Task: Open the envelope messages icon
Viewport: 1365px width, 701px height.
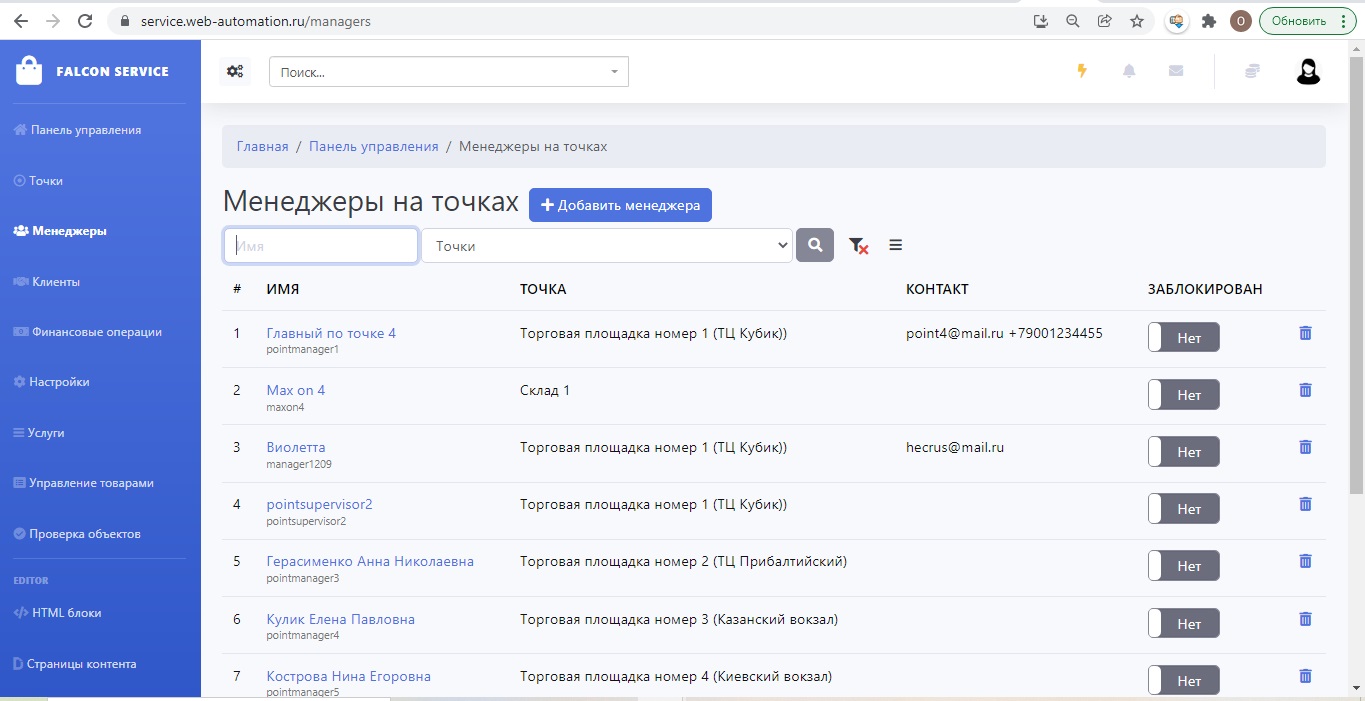Action: [x=1176, y=71]
